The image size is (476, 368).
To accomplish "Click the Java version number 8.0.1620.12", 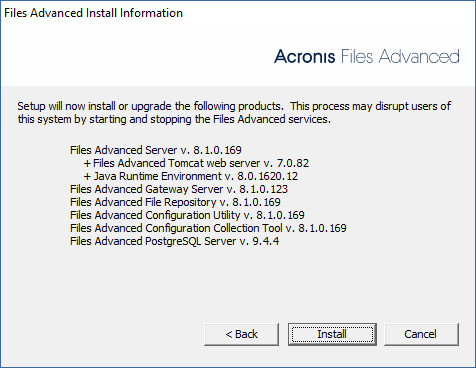I will pos(267,176).
